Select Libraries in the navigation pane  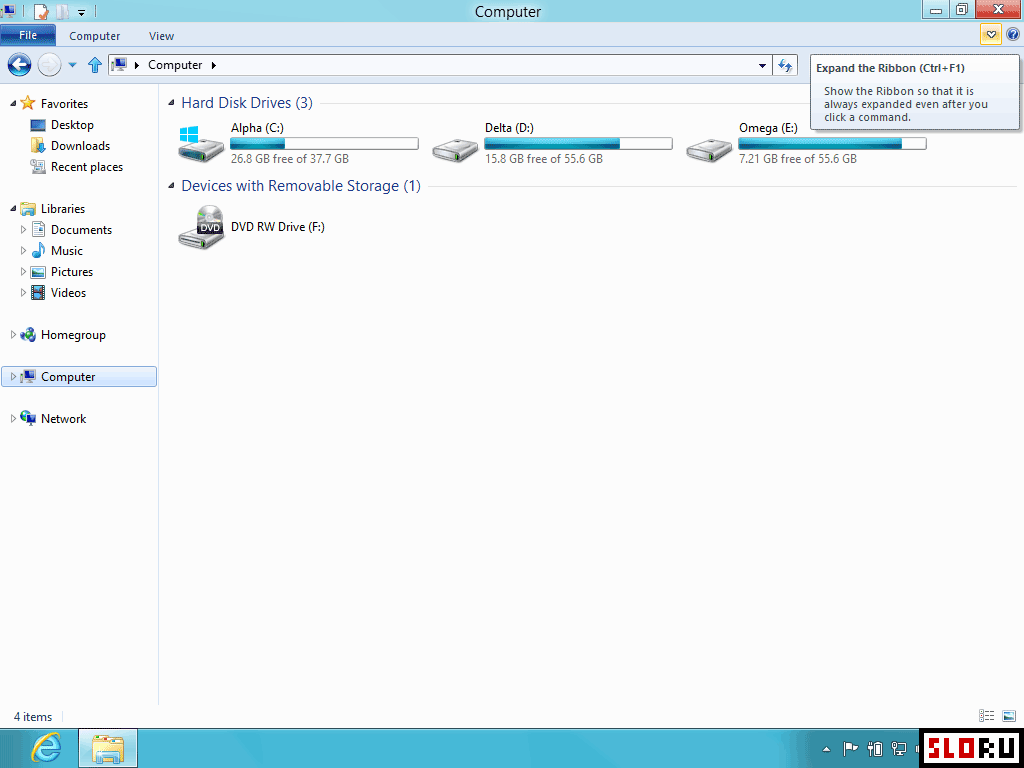(63, 209)
